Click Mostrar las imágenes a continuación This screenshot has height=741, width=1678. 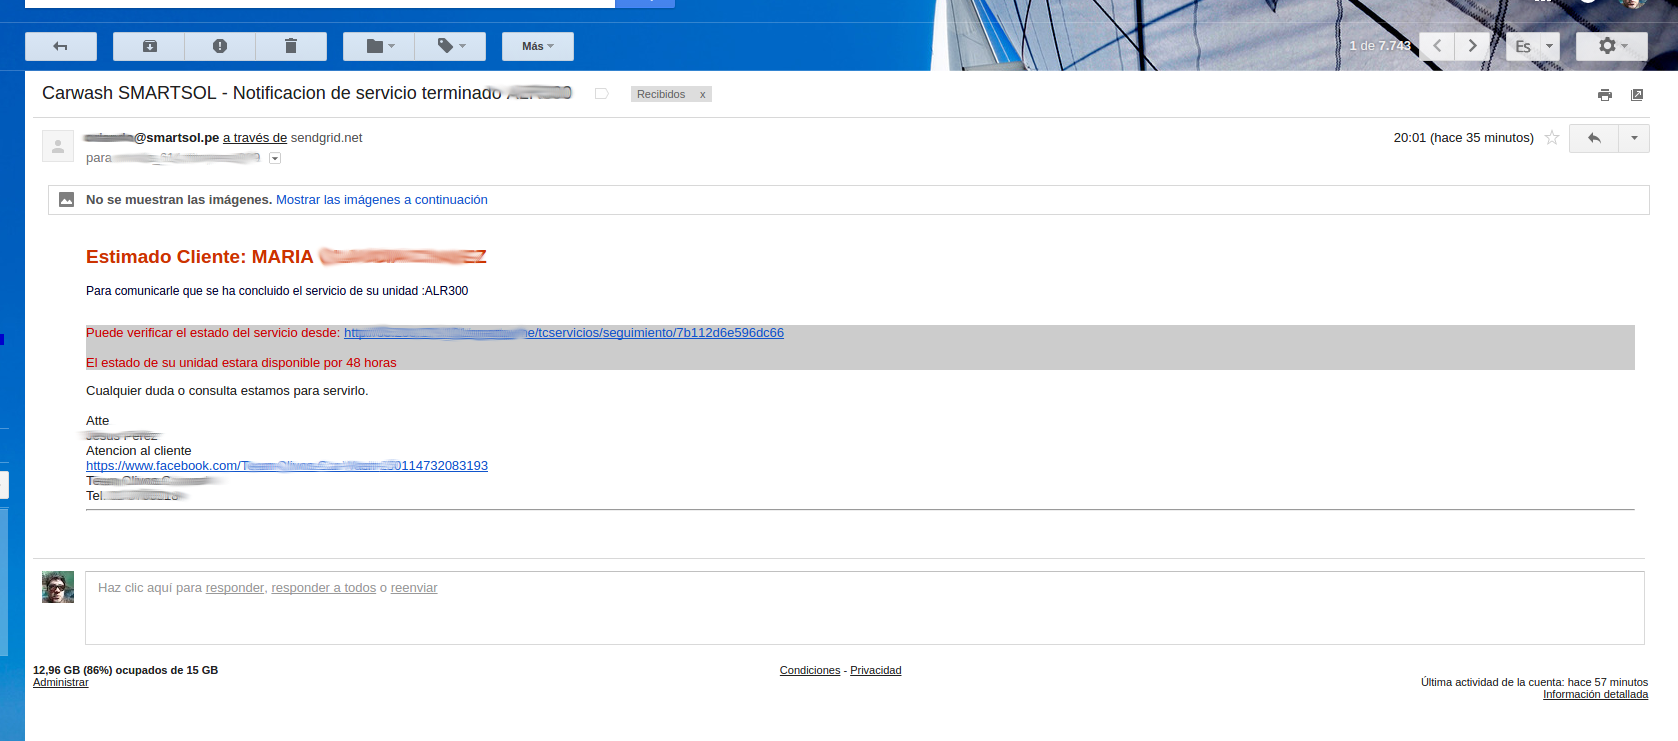(382, 200)
